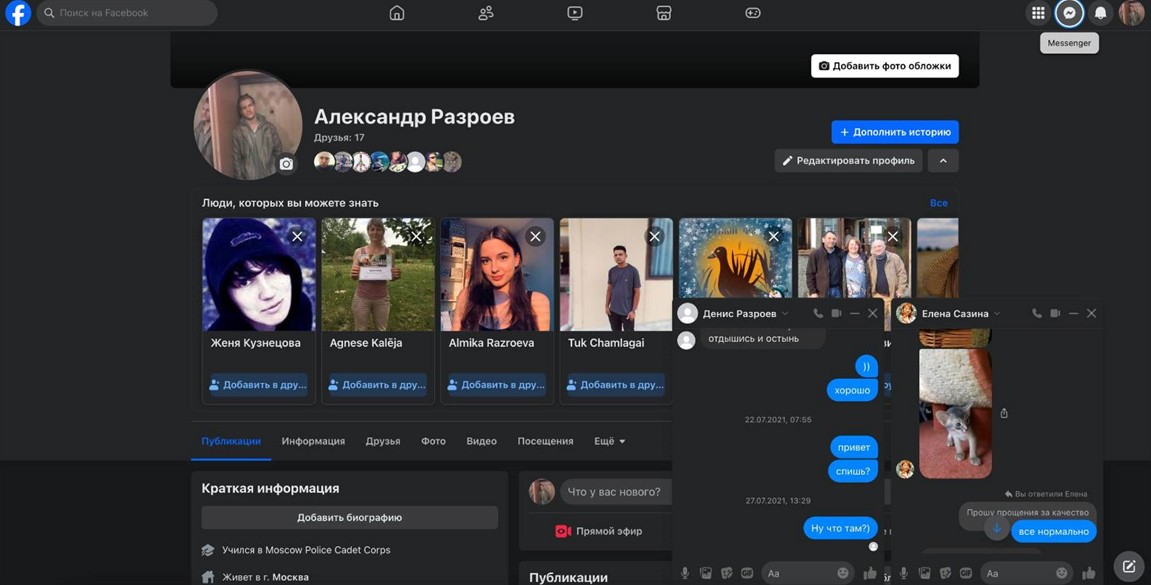This screenshot has height=585, width=1151.
Task: Switch to the Фото tab
Action: [433, 441]
